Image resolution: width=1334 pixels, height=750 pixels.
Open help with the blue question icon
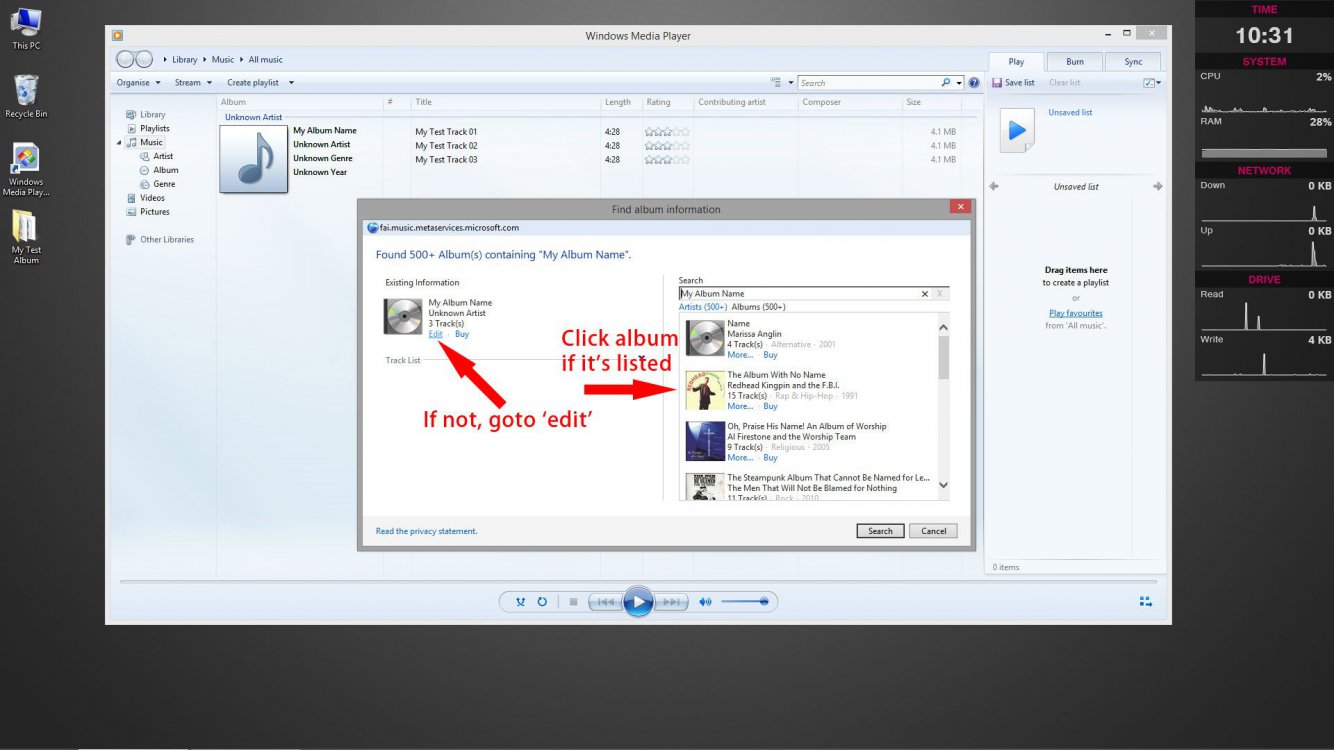click(x=974, y=83)
